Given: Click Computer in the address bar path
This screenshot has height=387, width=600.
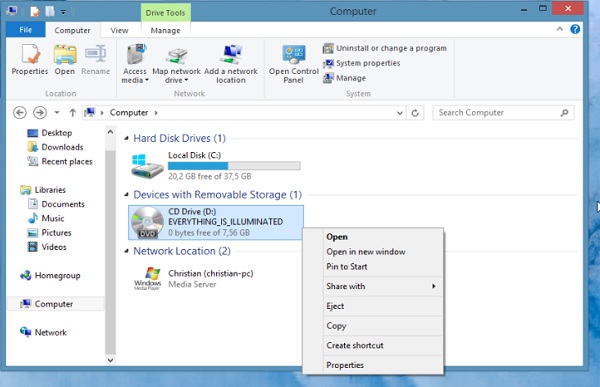Looking at the screenshot, I should [129, 113].
